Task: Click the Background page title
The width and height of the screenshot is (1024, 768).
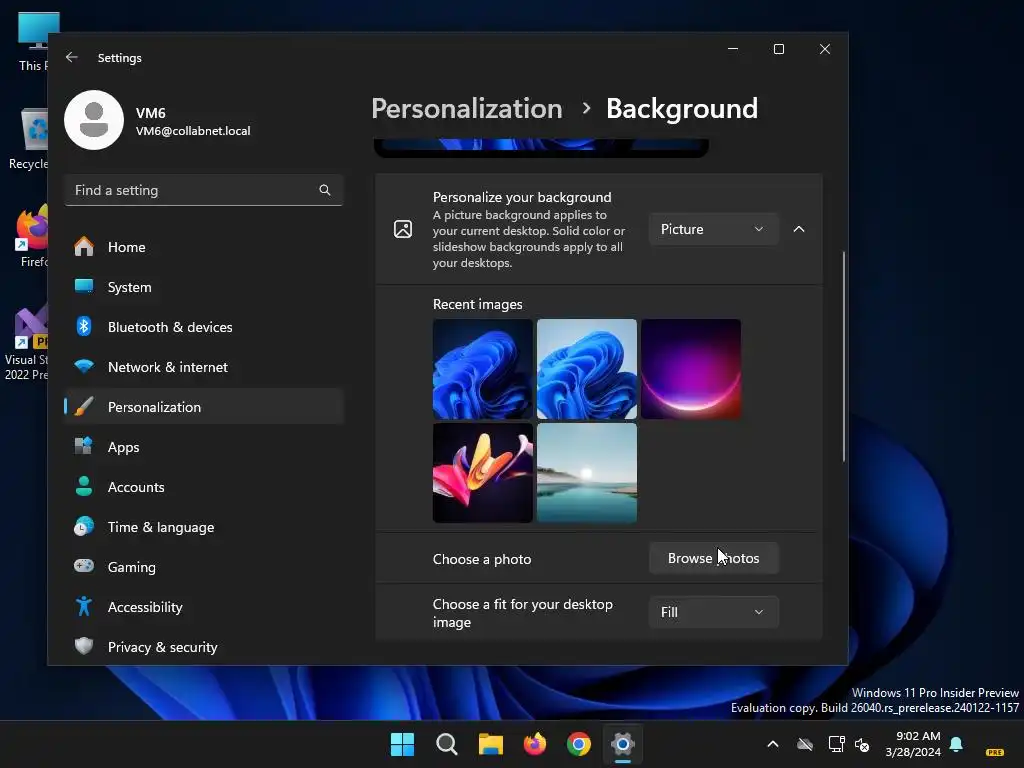Action: pyautogui.click(x=682, y=108)
